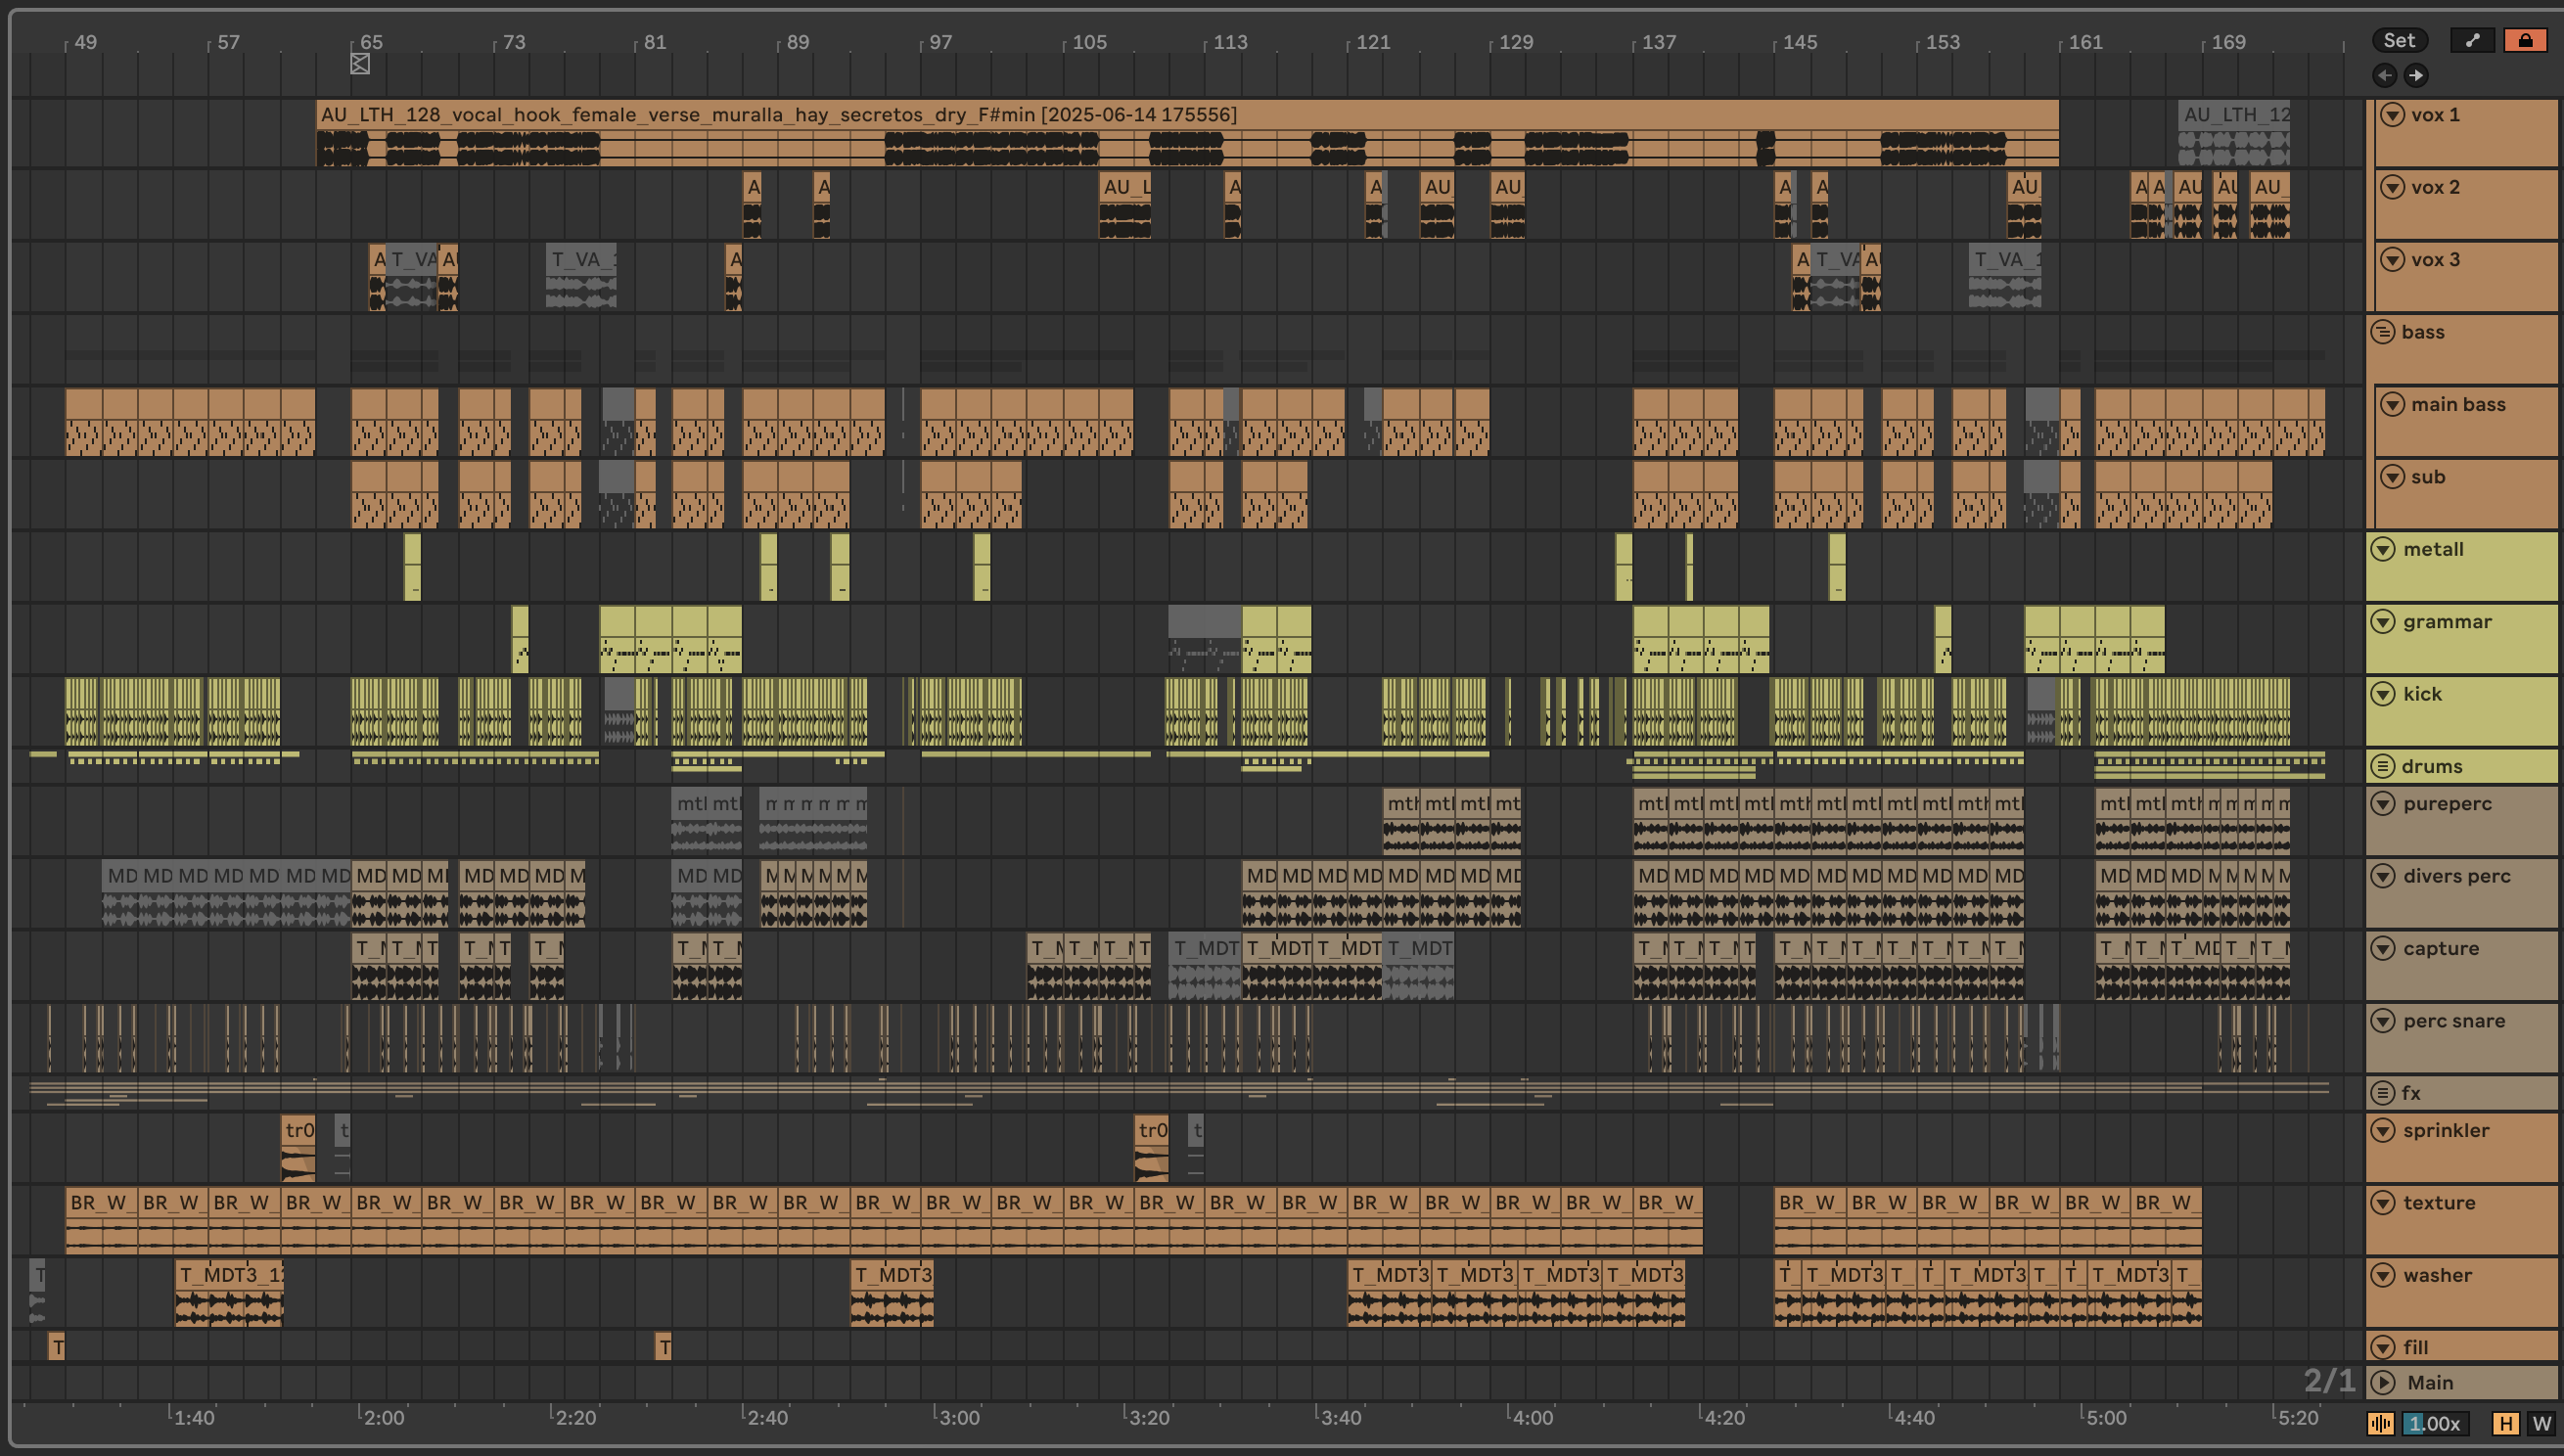Click the 1.00x waveform zoom value field
Viewport: 2564px width, 1456px height.
[2433, 1423]
